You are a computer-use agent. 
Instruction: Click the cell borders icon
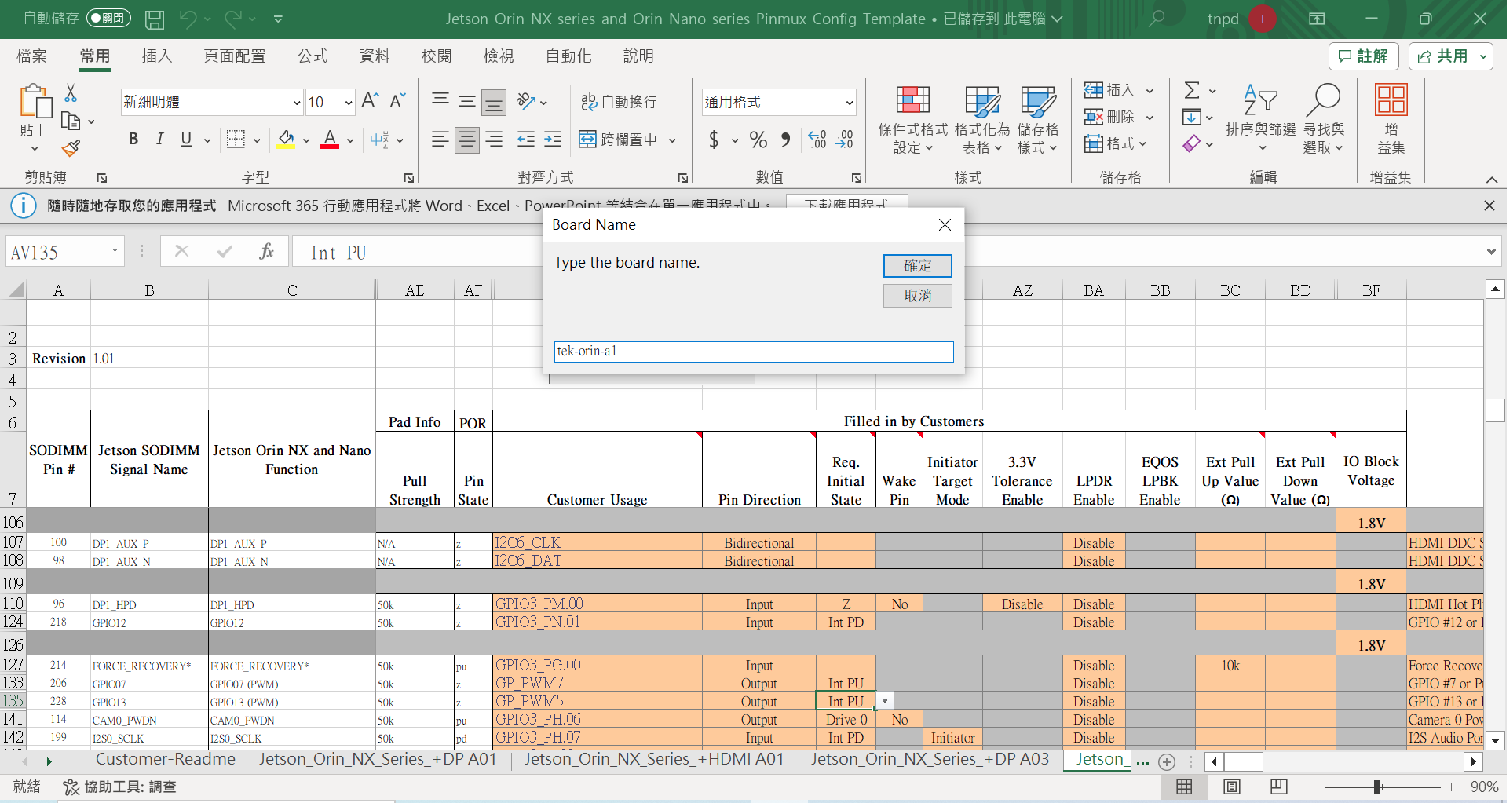[235, 139]
